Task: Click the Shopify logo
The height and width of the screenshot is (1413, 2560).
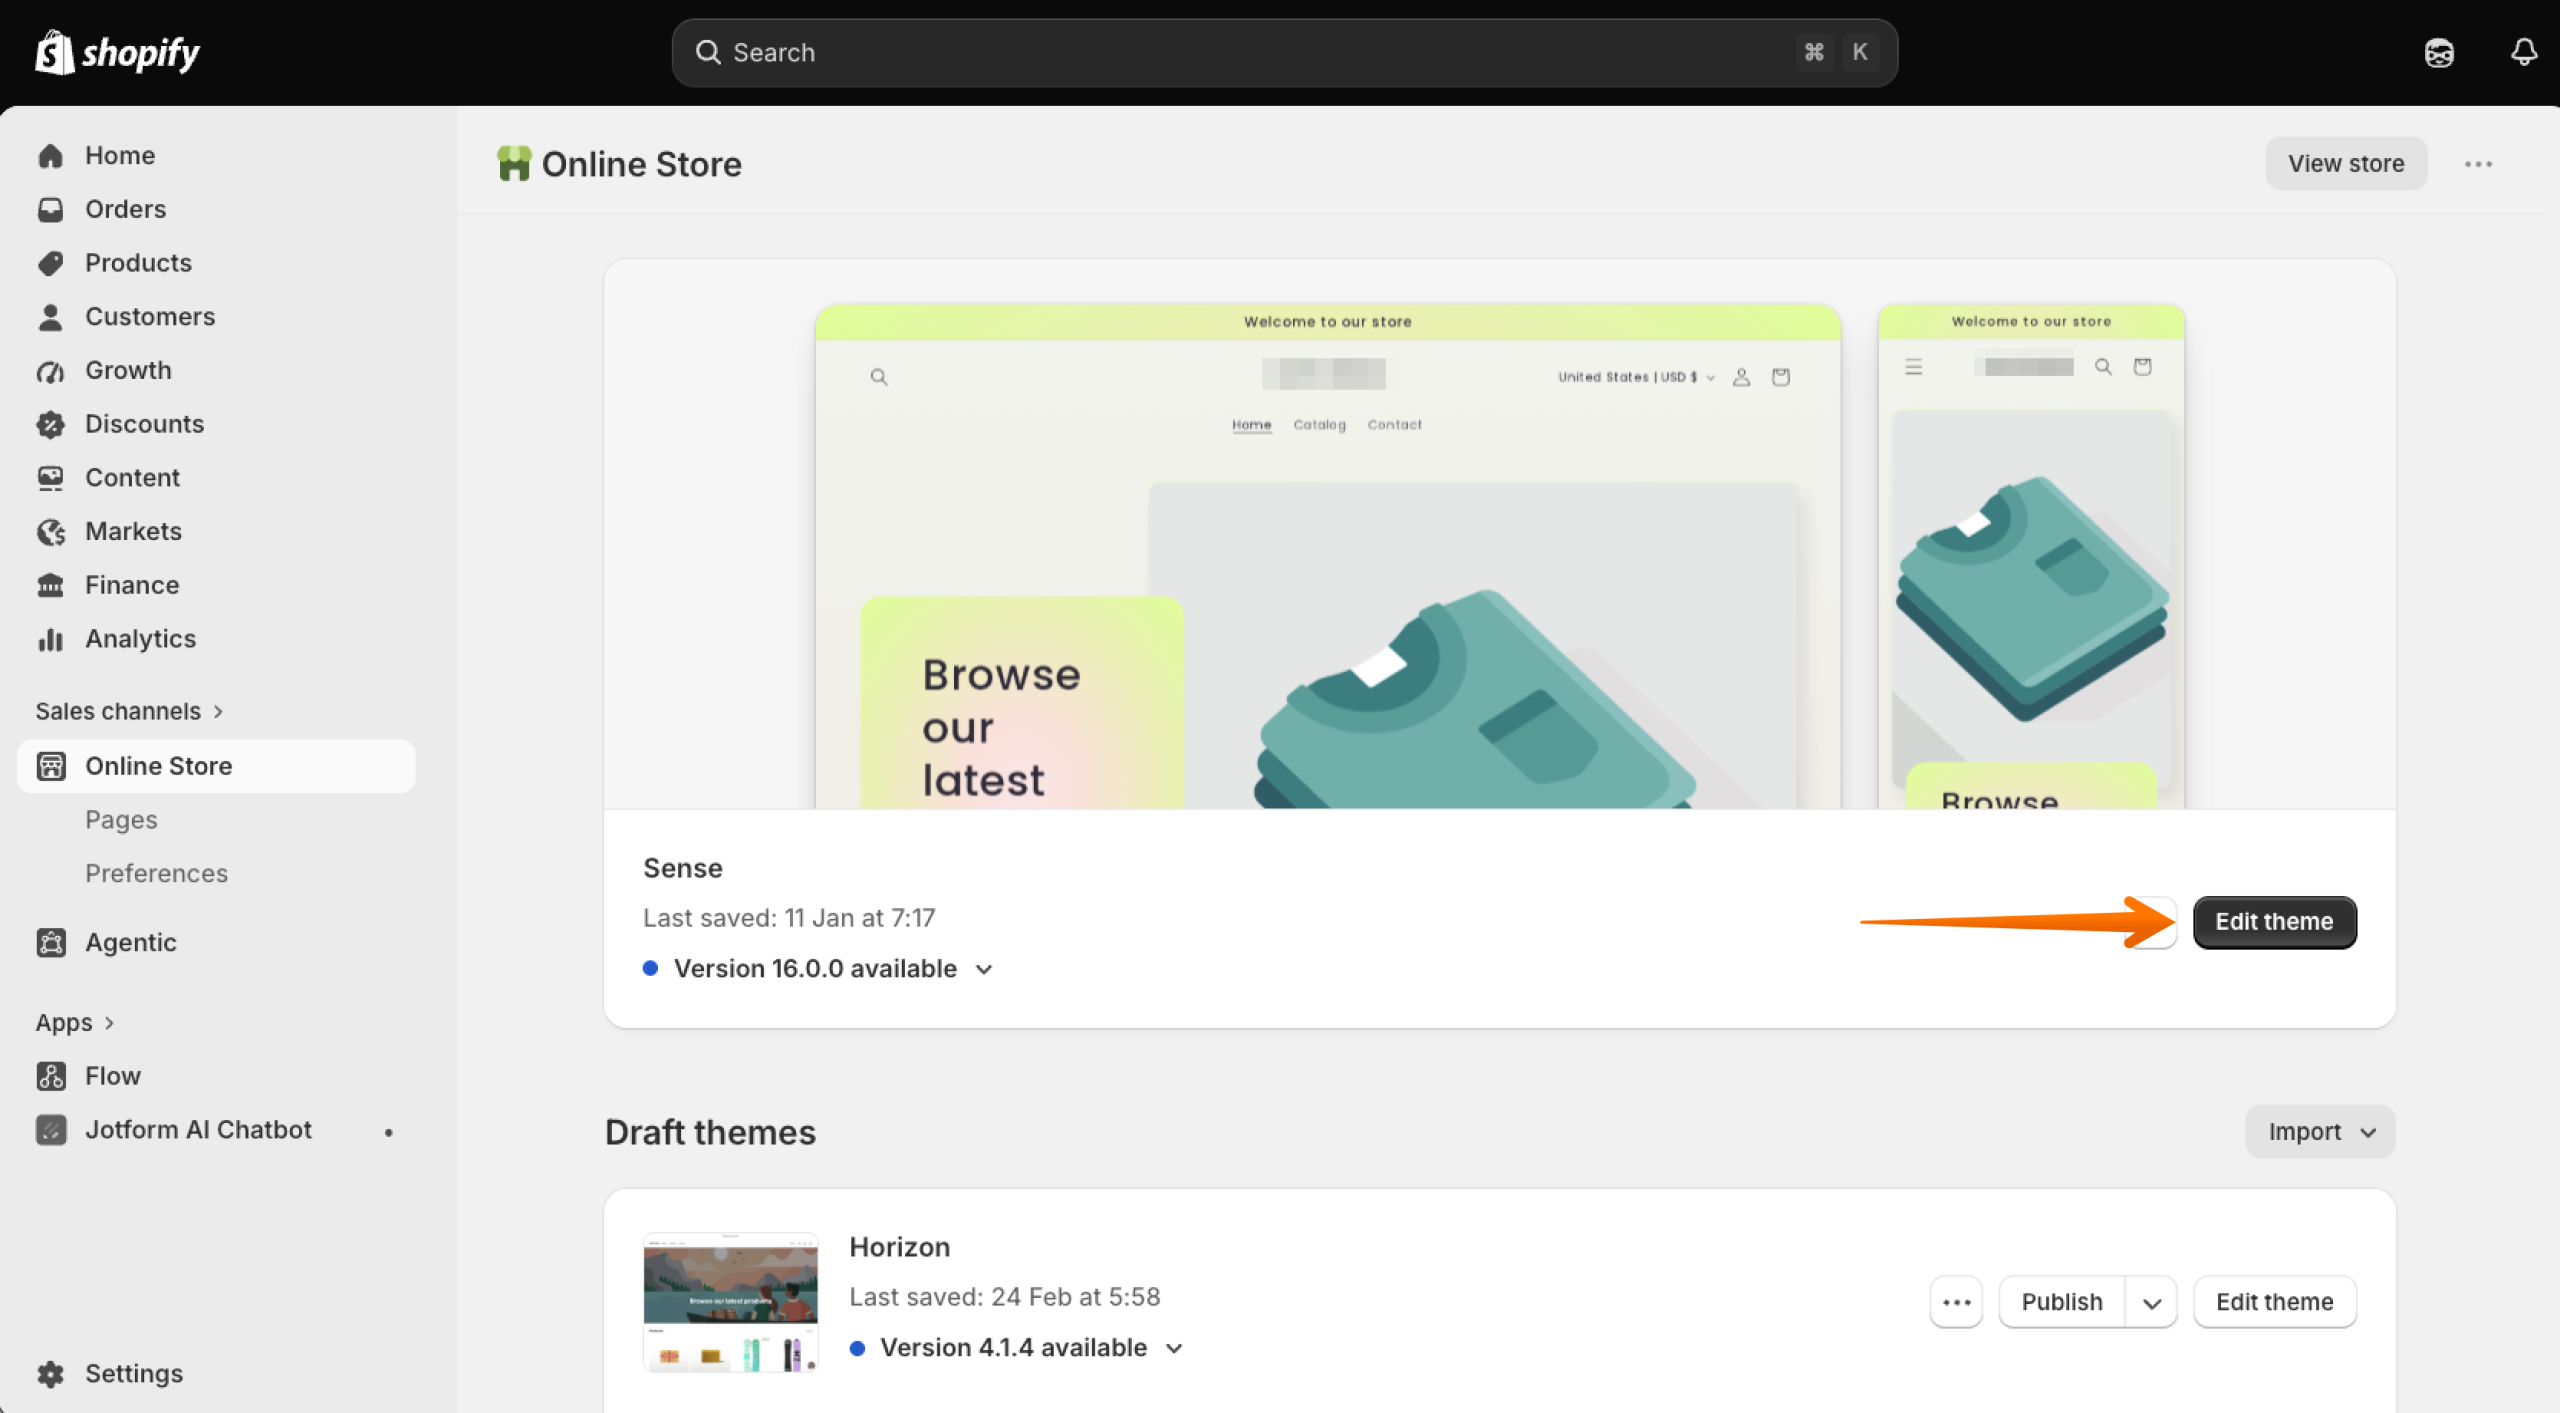Action: click(x=117, y=52)
